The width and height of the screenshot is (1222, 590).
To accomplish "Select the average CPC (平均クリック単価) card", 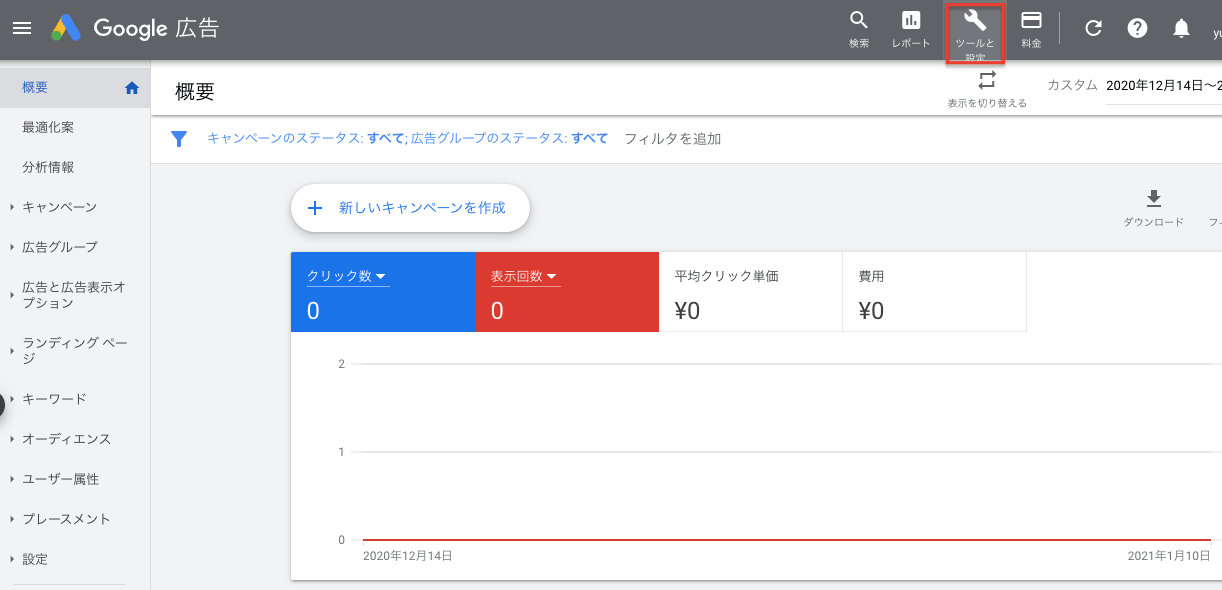I will point(751,292).
